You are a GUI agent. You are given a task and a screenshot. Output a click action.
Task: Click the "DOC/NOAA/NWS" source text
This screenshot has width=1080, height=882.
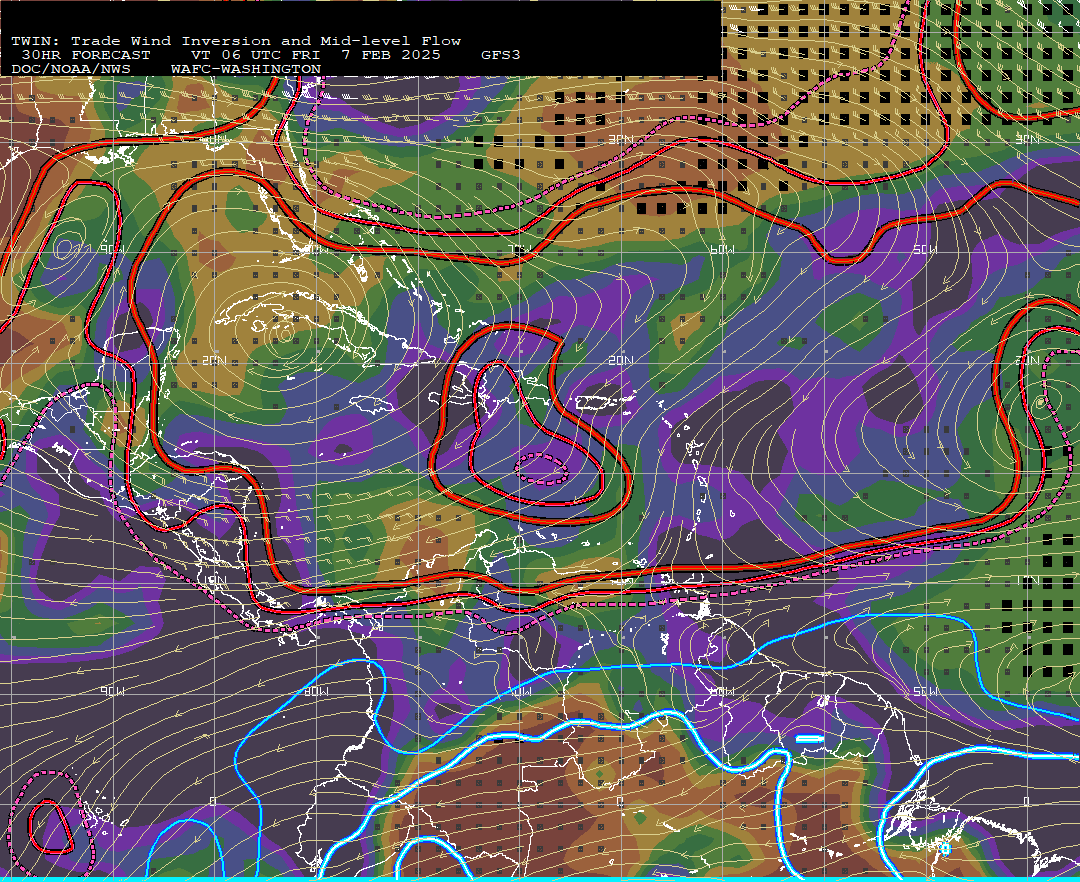pos(71,70)
